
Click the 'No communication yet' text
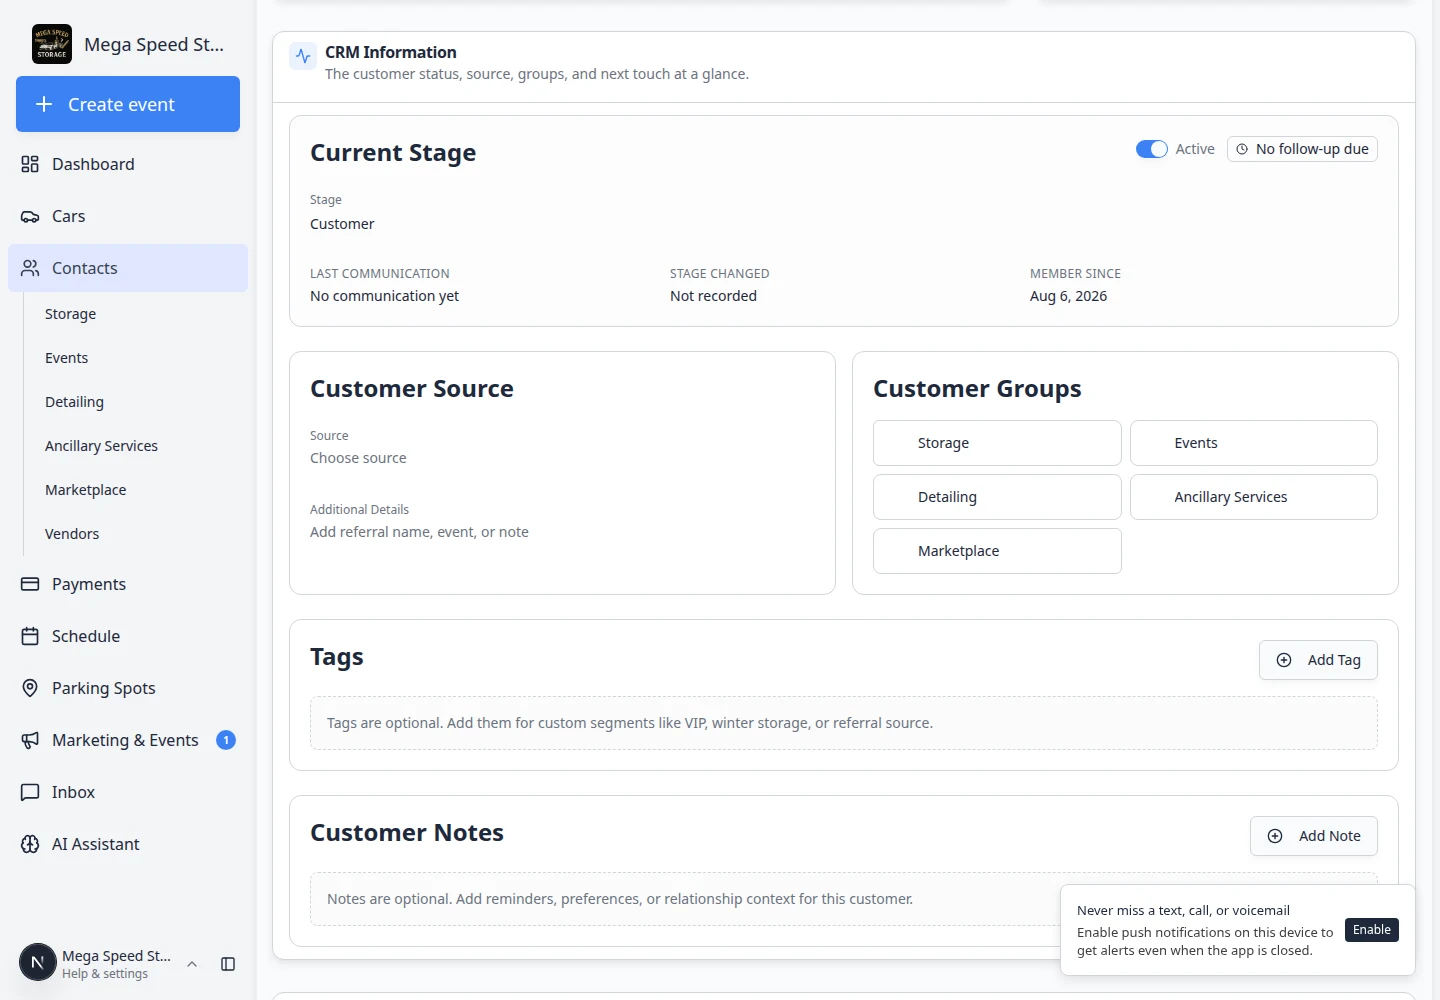[384, 296]
